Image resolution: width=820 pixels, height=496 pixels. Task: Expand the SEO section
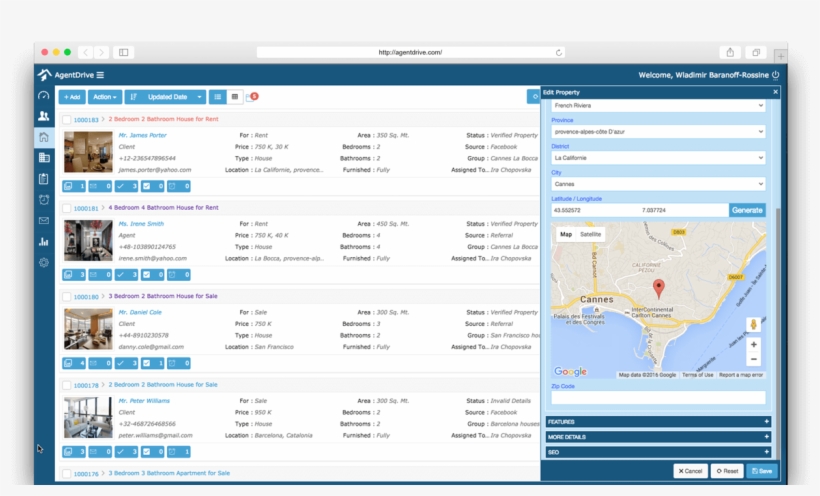658,452
